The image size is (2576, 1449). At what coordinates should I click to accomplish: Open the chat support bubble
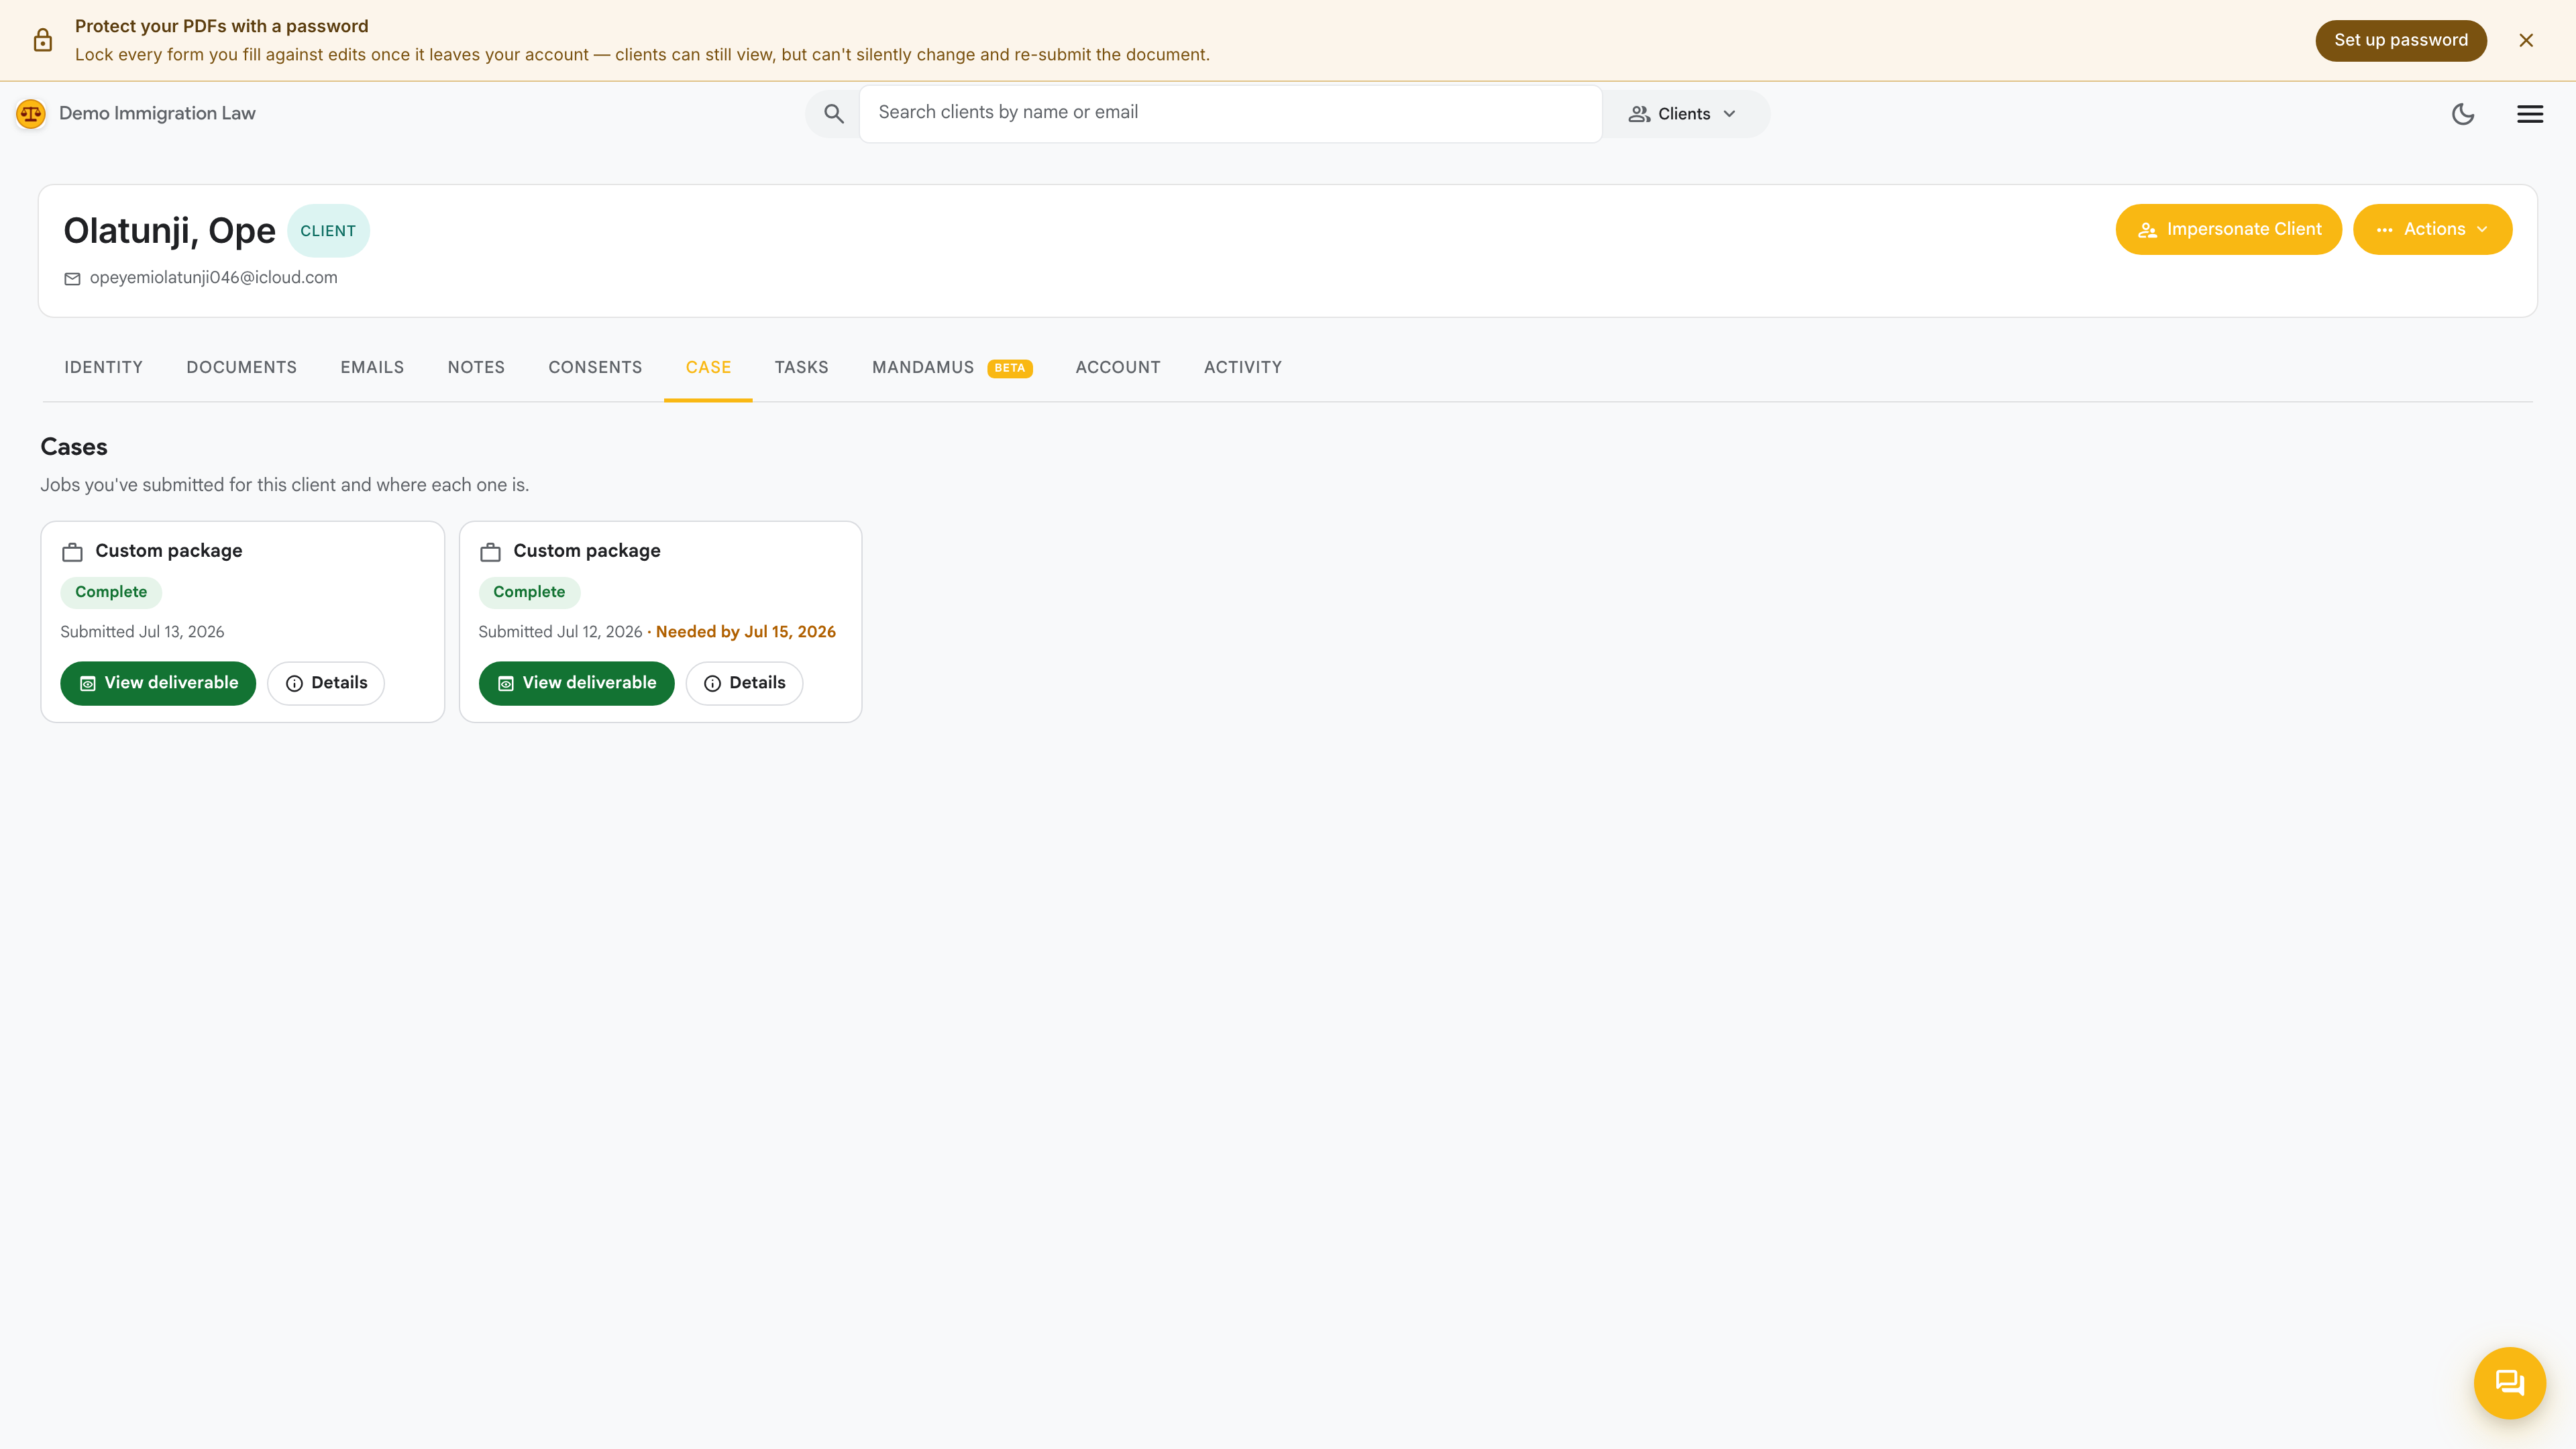pos(2509,1383)
